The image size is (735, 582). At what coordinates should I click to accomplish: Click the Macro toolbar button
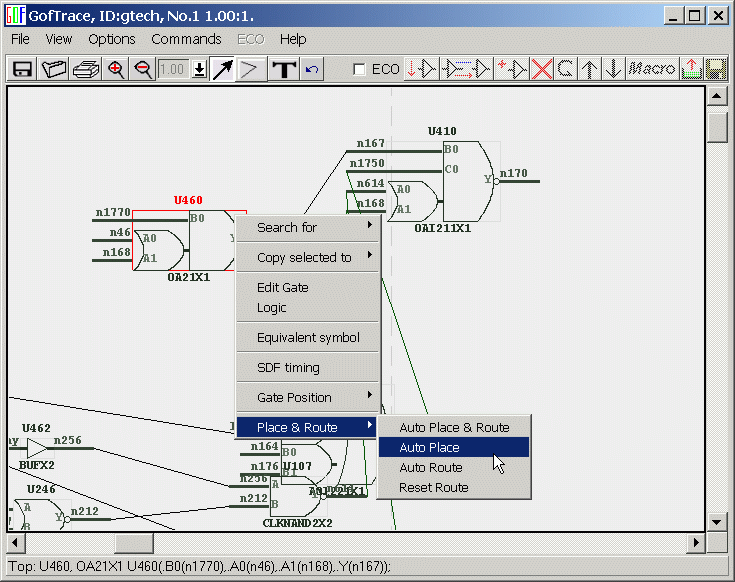tap(652, 69)
